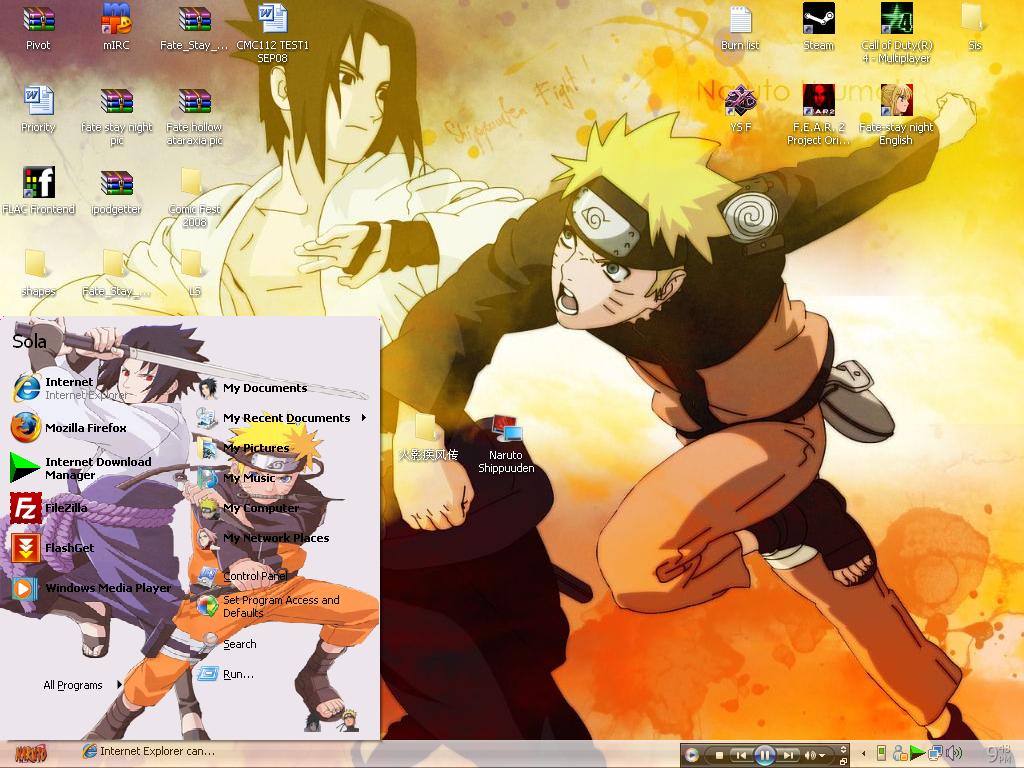The height and width of the screenshot is (768, 1024).
Task: Open the LS folder on desktop
Action: (194, 273)
